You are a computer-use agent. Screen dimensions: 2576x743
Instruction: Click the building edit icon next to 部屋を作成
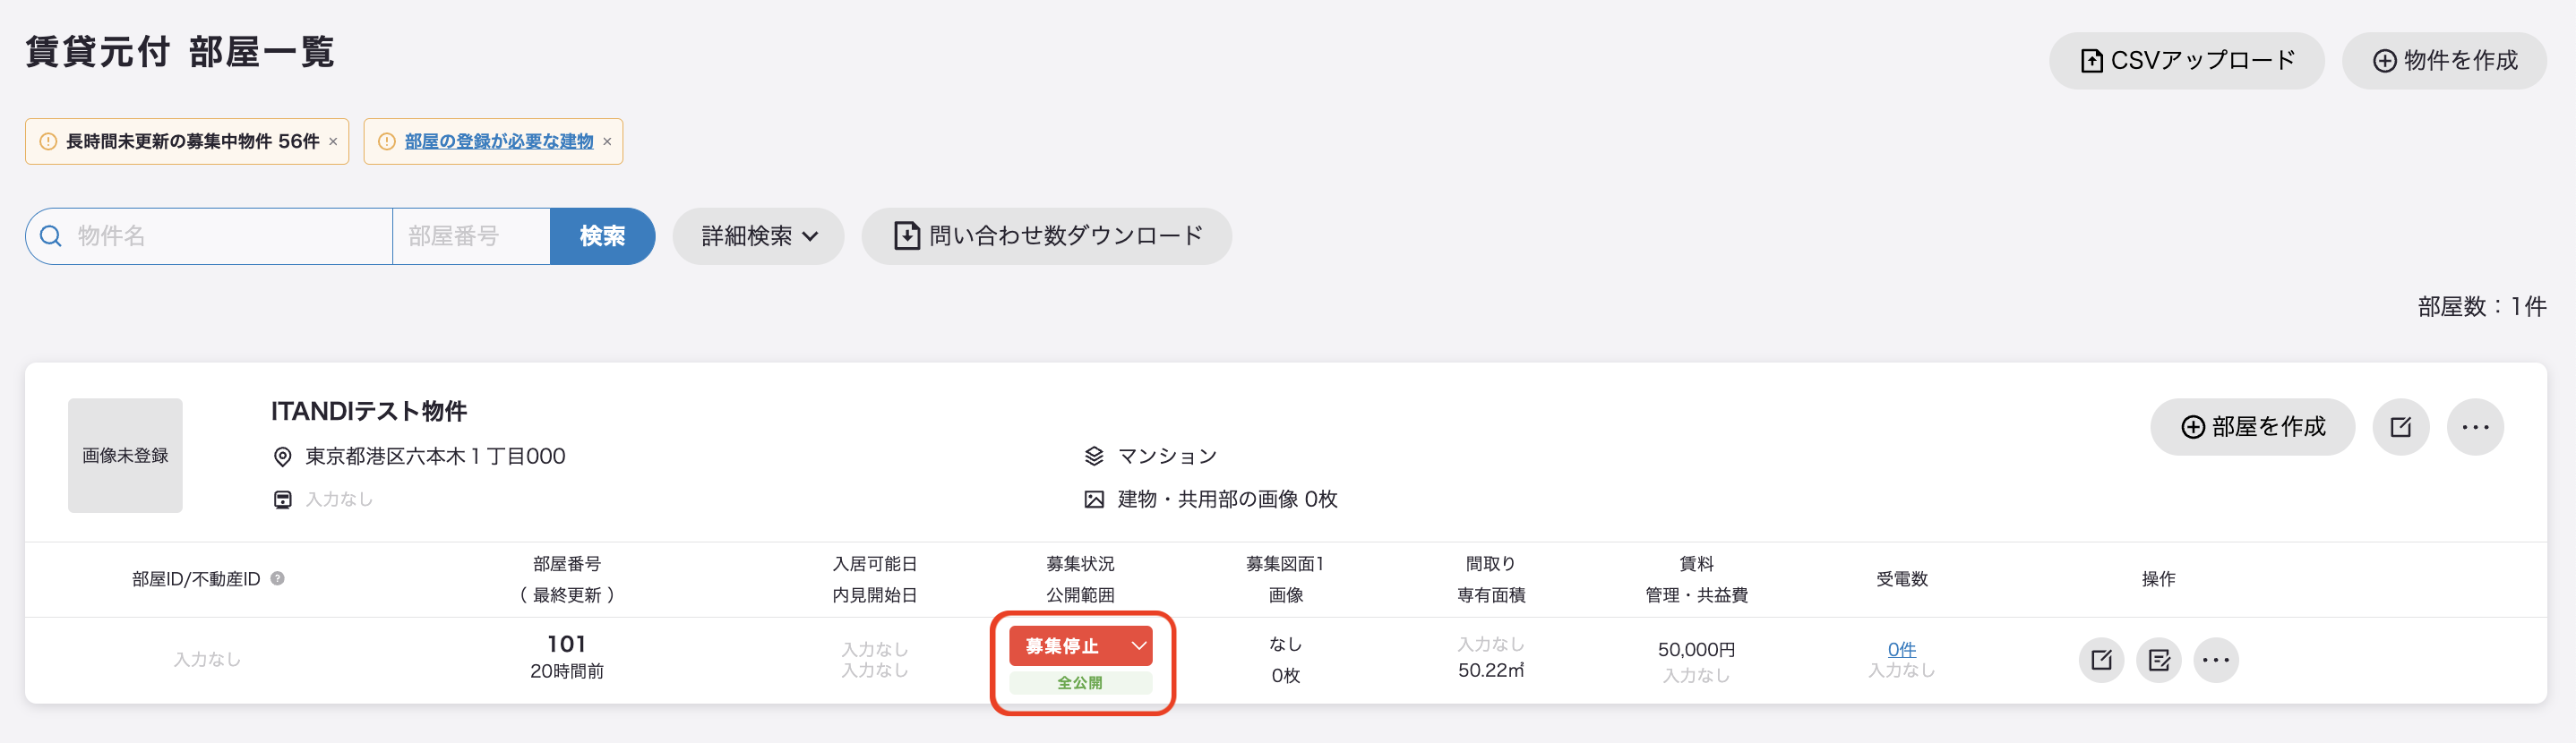2400,427
